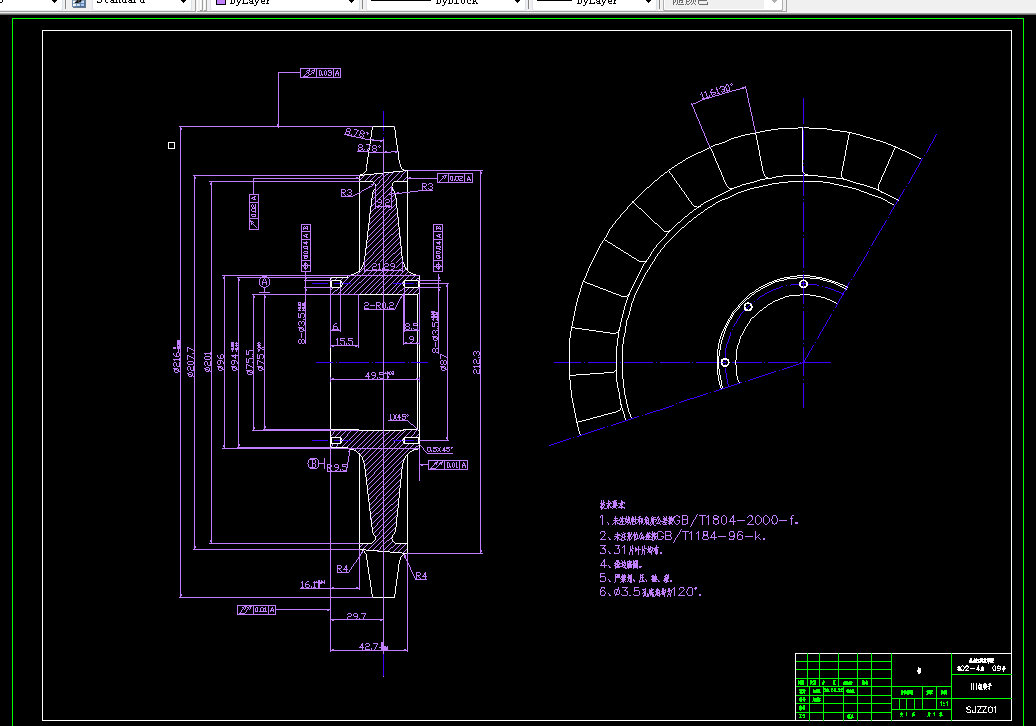Select the right R4 fillet label

pos(421,576)
